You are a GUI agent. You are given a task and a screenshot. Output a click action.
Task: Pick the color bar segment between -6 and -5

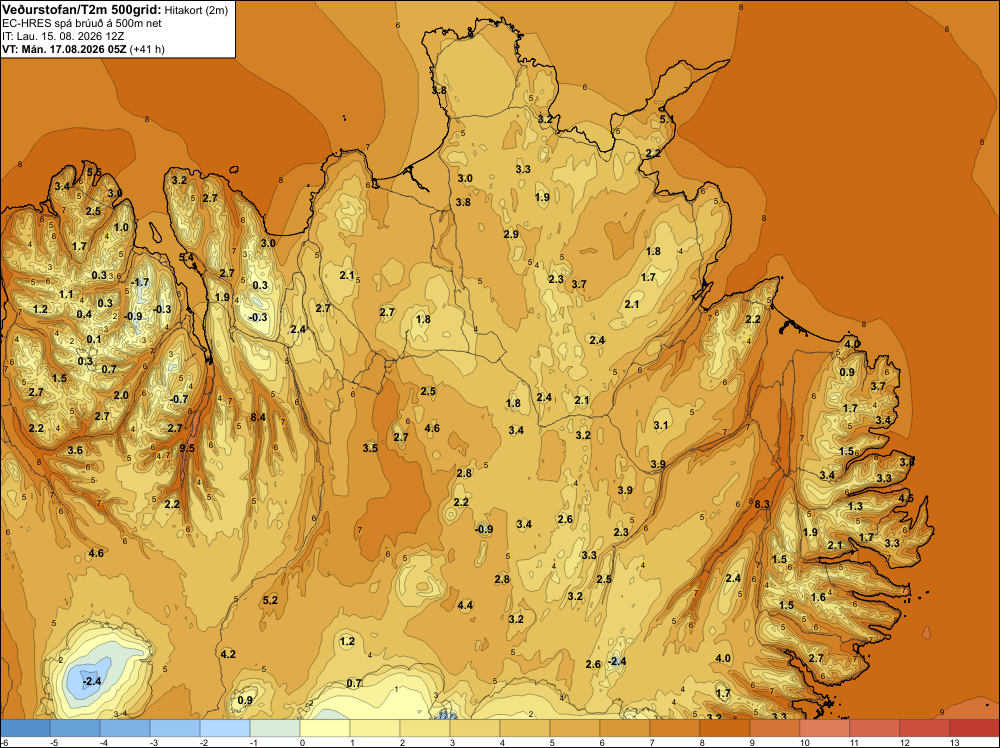[26, 728]
